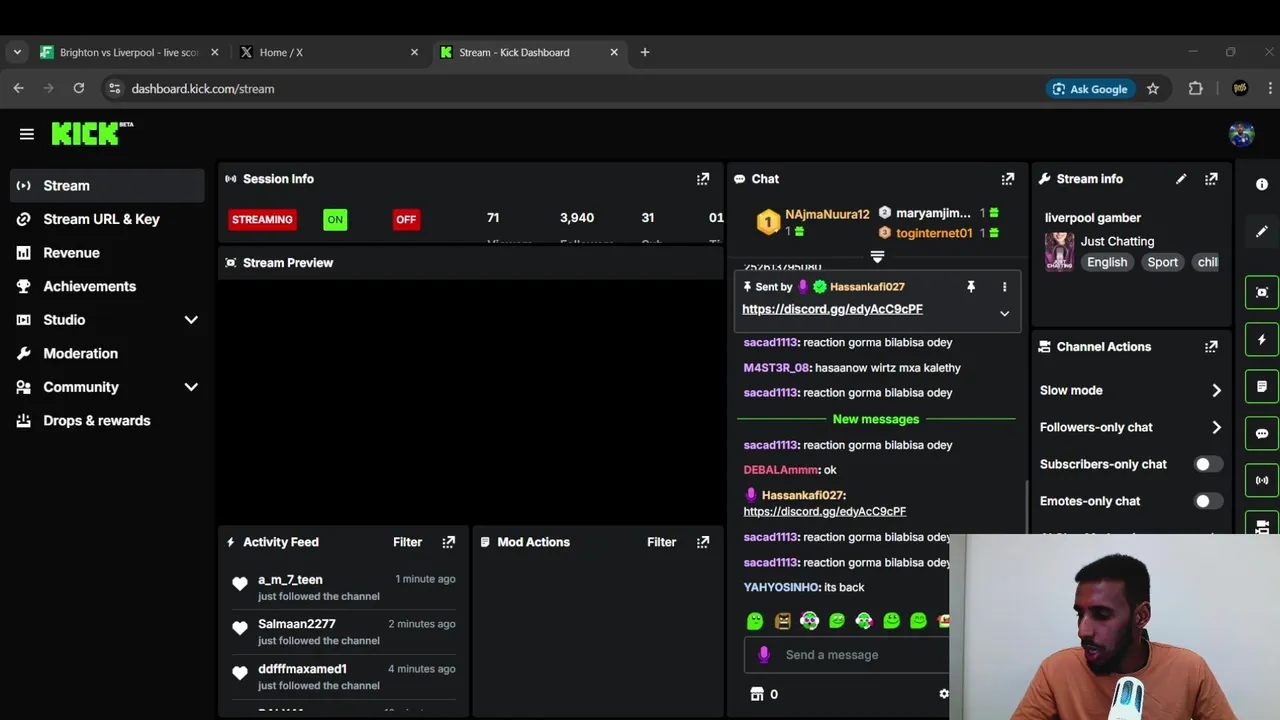Unpin the pinned message with pin icon
Screen dimensions: 1280x720
pos(970,287)
